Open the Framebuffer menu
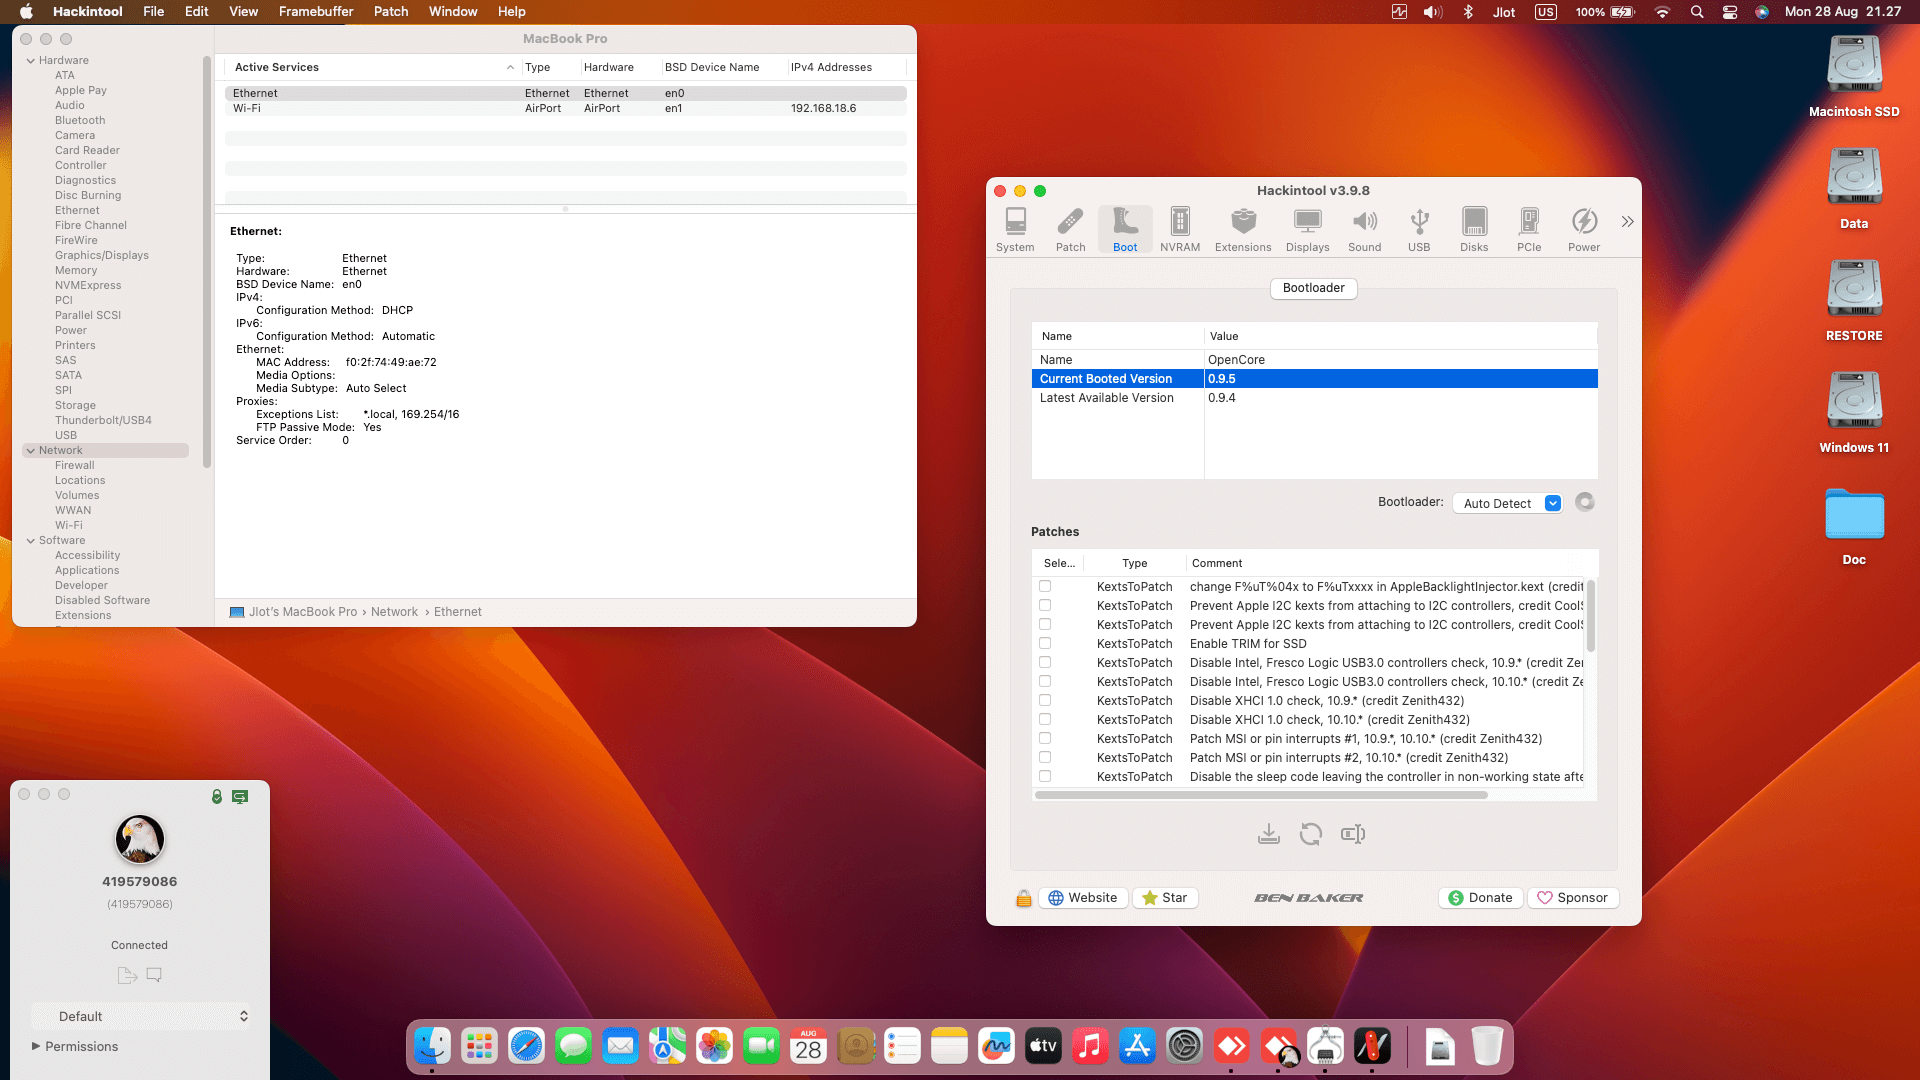The height and width of the screenshot is (1080, 1920). (315, 12)
